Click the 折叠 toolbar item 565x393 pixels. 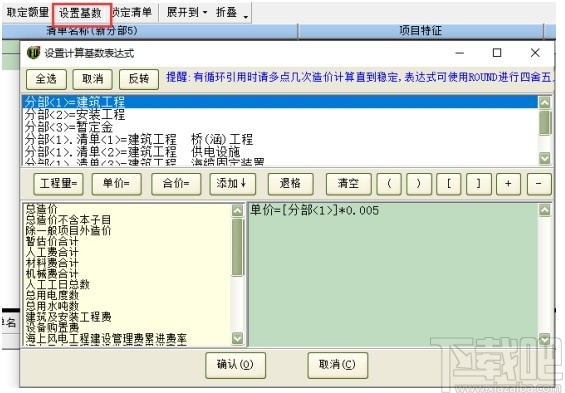(x=226, y=12)
